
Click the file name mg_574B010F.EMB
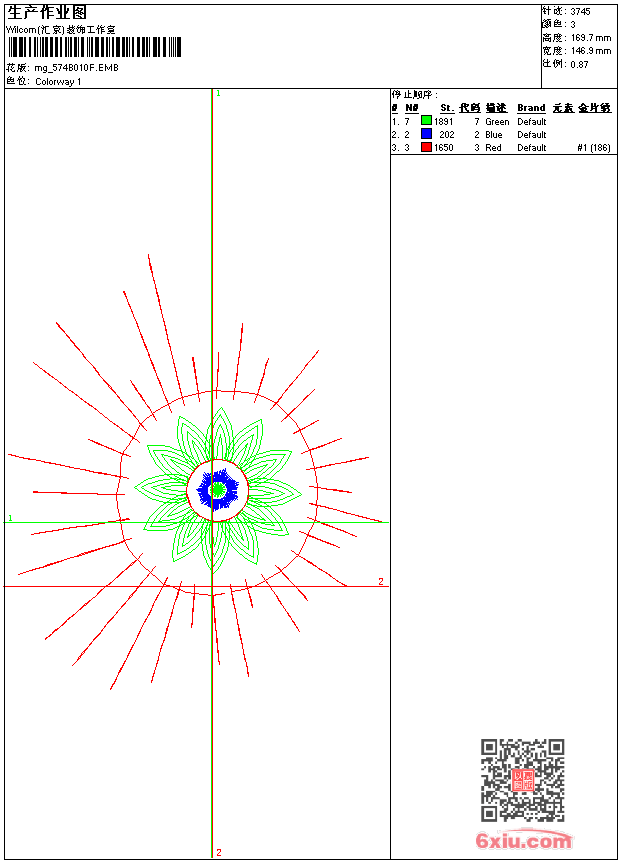[x=76, y=68]
